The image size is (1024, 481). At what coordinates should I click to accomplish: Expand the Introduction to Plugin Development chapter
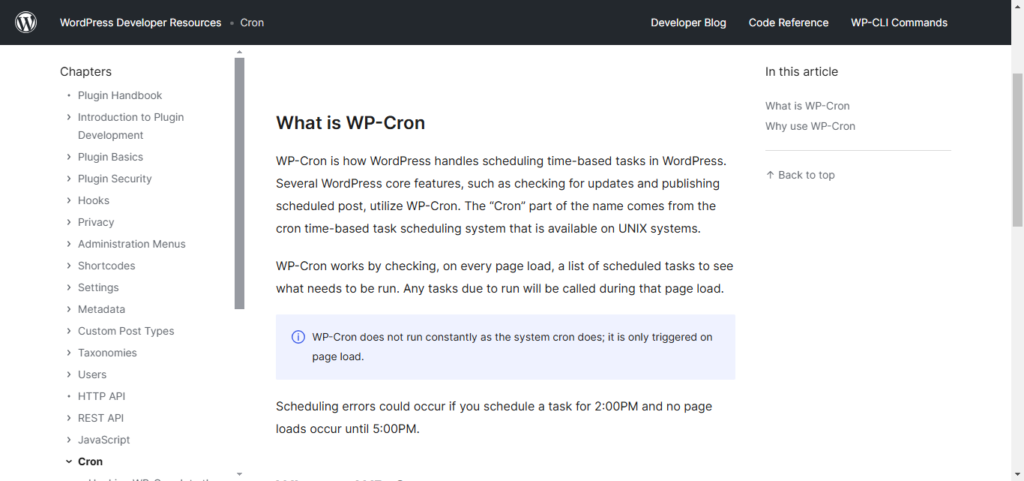[68, 118]
